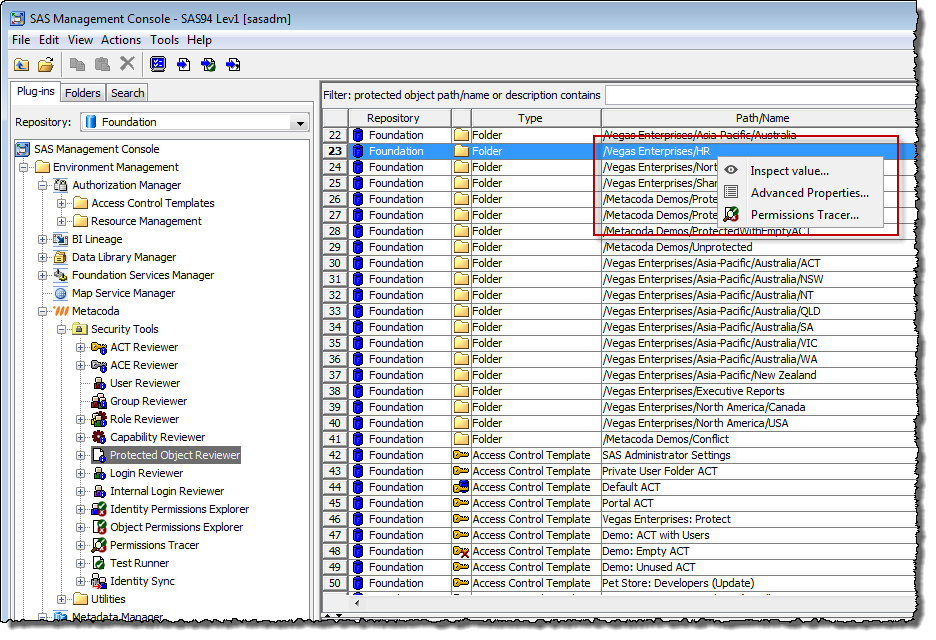Click the Identity Permissions Explorer icon

click(99, 509)
